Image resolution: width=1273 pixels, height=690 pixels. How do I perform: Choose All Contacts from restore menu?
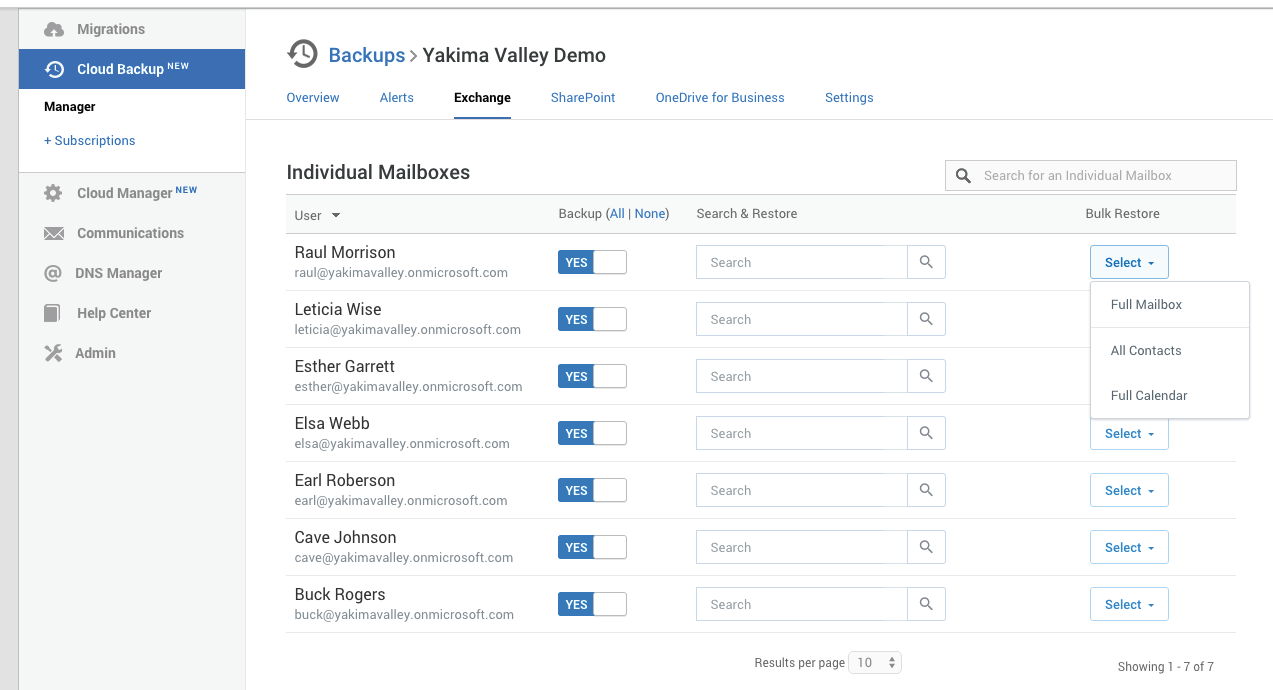[1170, 350]
